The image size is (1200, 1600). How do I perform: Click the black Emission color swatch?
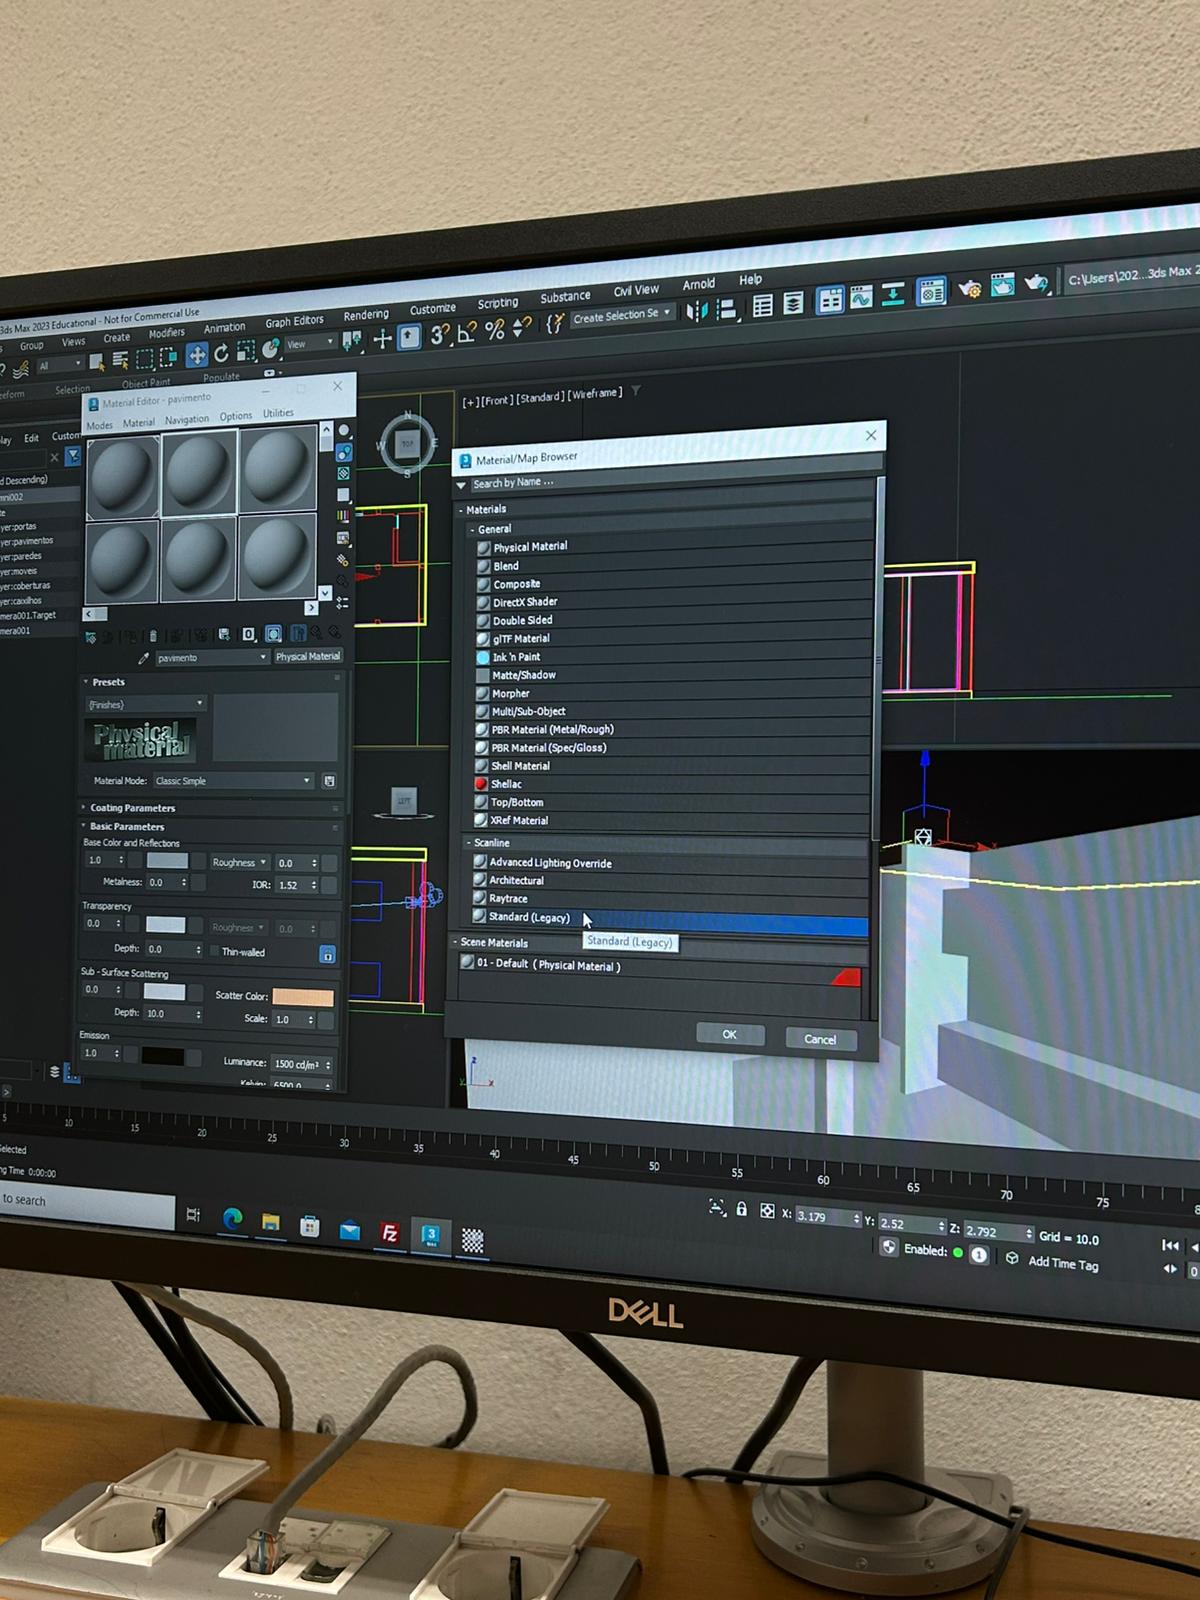point(163,1056)
